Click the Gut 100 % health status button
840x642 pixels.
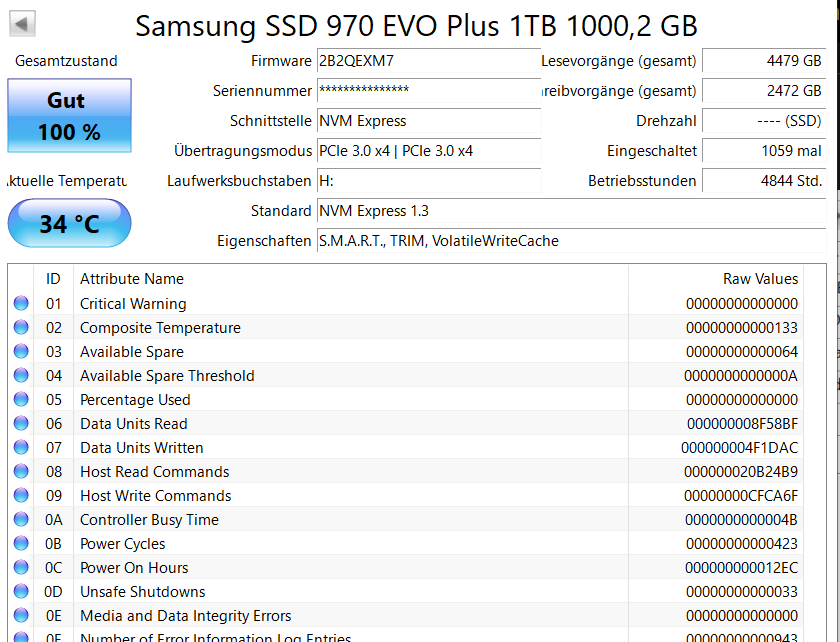[69, 116]
